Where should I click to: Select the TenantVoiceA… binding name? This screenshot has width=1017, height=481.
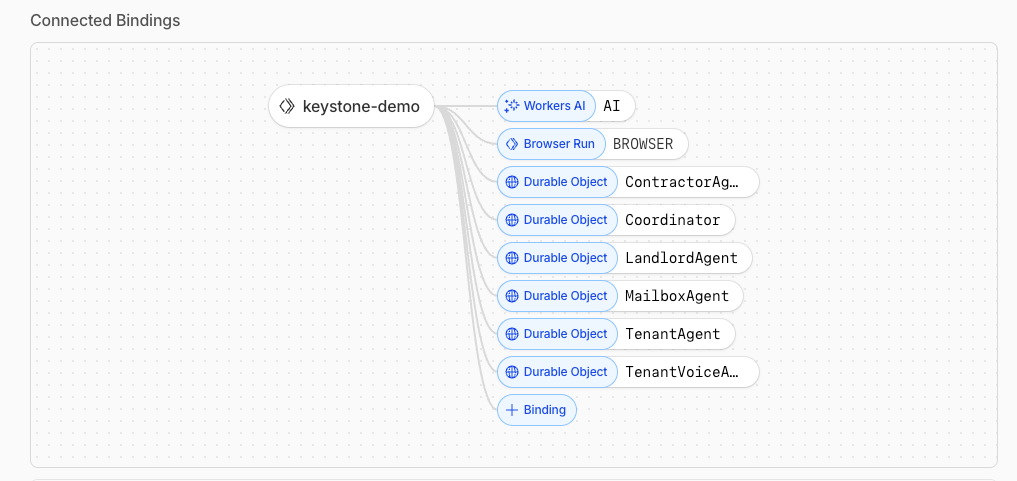pyautogui.click(x=682, y=372)
